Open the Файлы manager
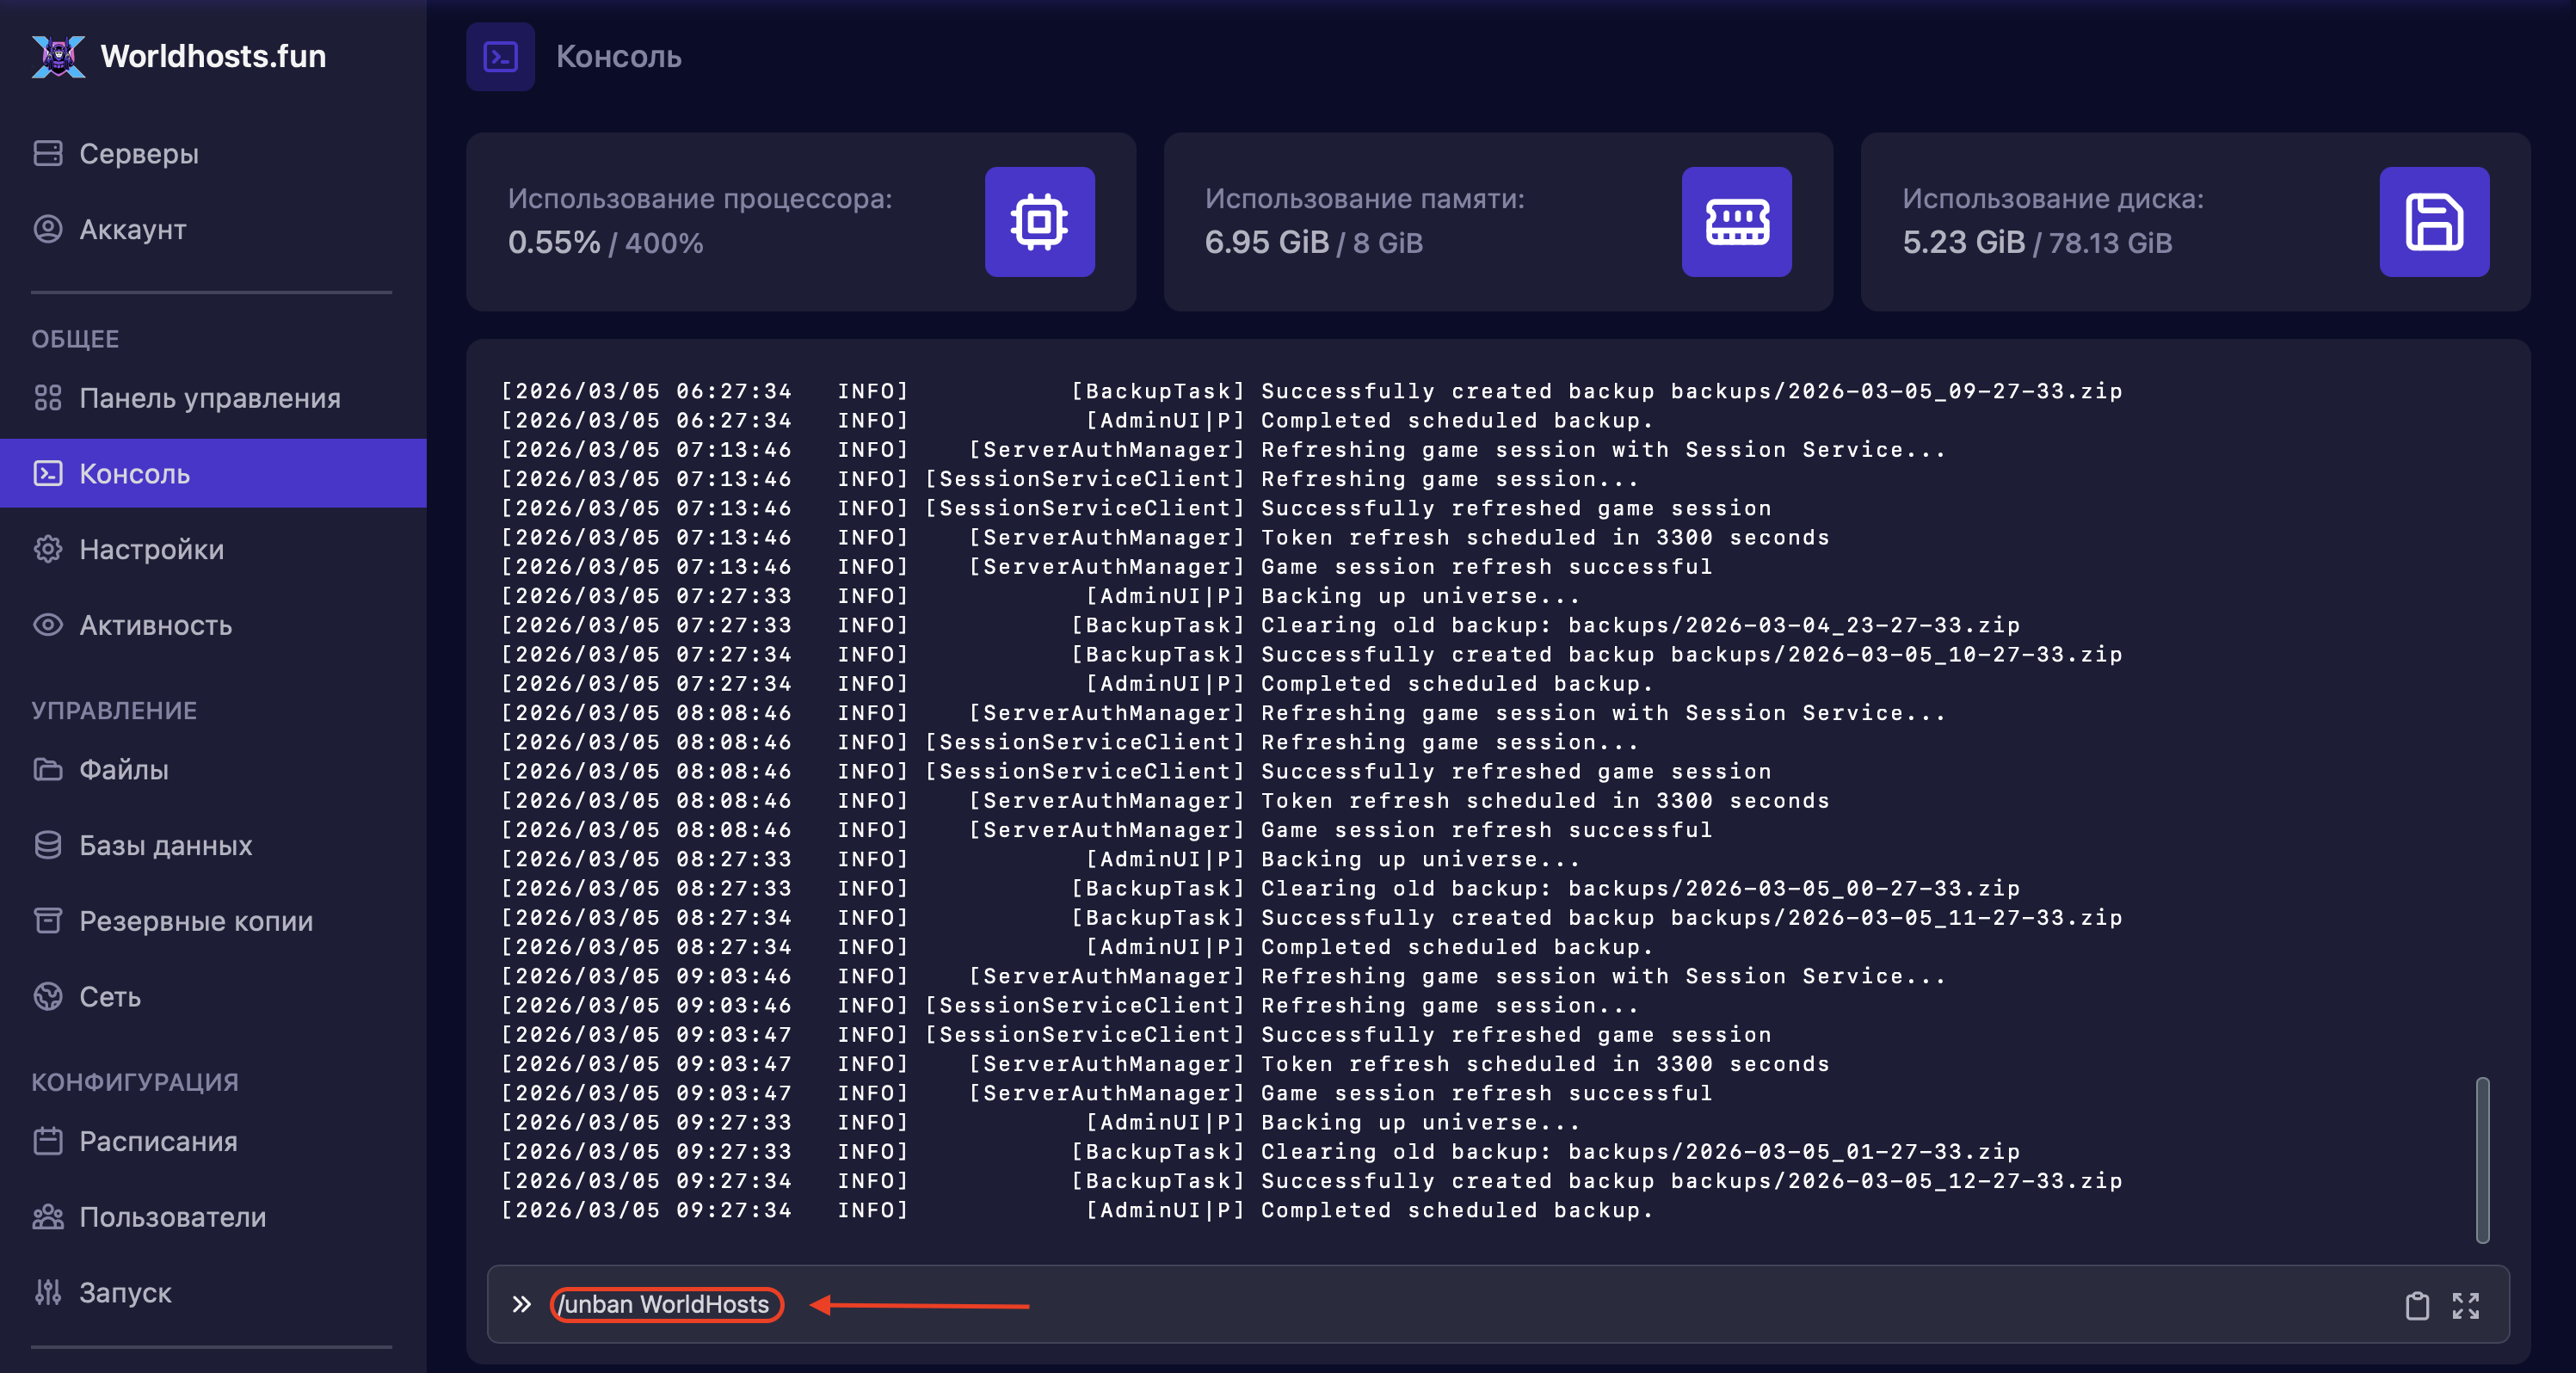Screen dimensions: 2576x1373 (x=123, y=769)
